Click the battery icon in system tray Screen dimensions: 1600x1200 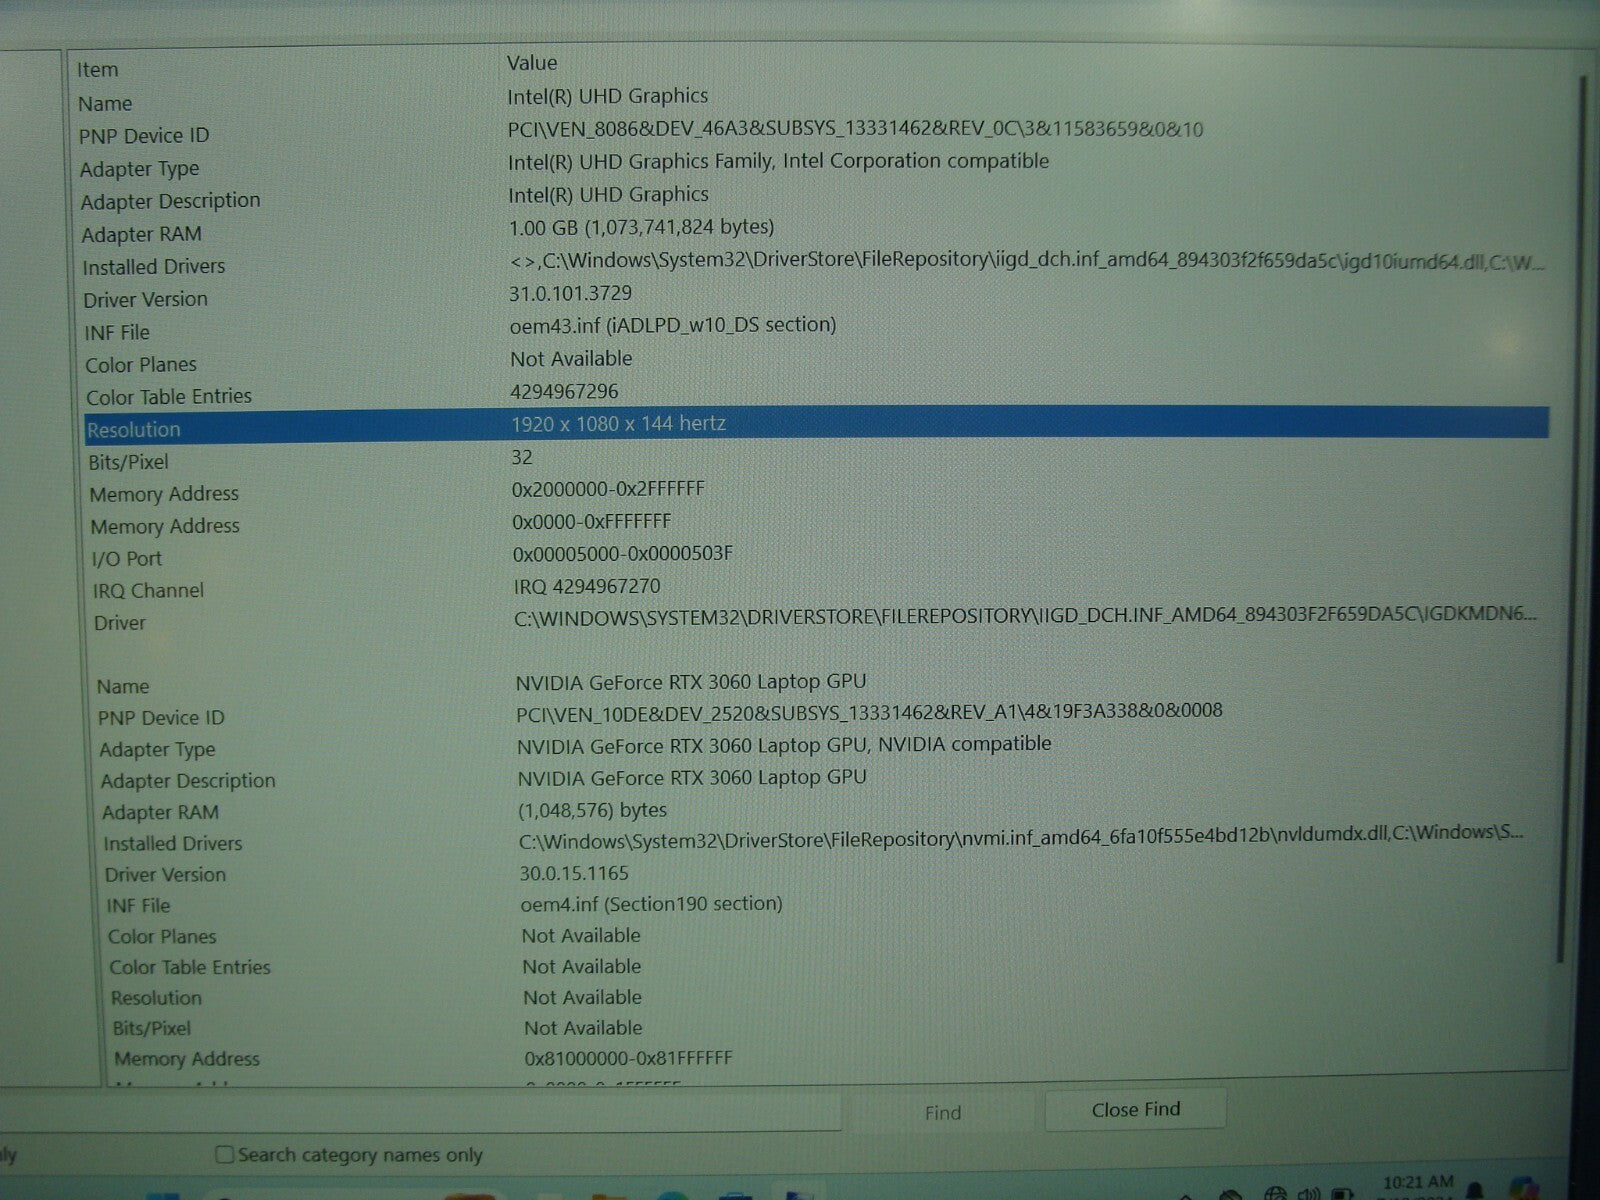pos(1341,1192)
